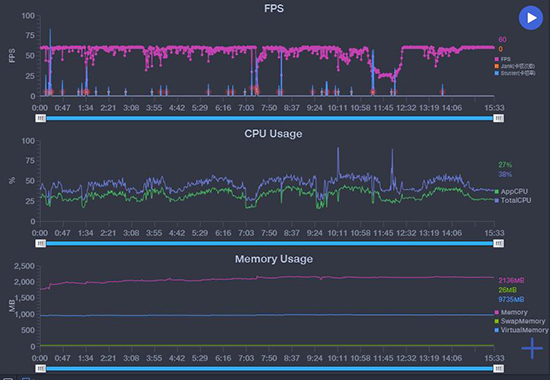This screenshot has width=550, height=380.
Task: Click the pink '60' FPS value
Action: [502, 40]
